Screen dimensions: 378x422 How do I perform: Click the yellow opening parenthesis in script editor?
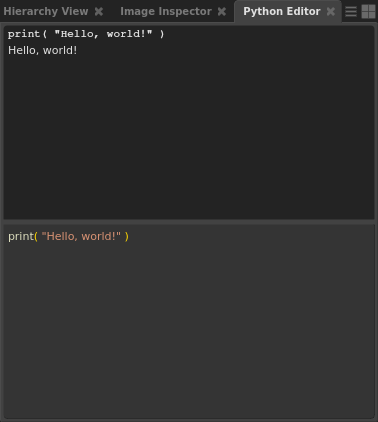pos(36,237)
